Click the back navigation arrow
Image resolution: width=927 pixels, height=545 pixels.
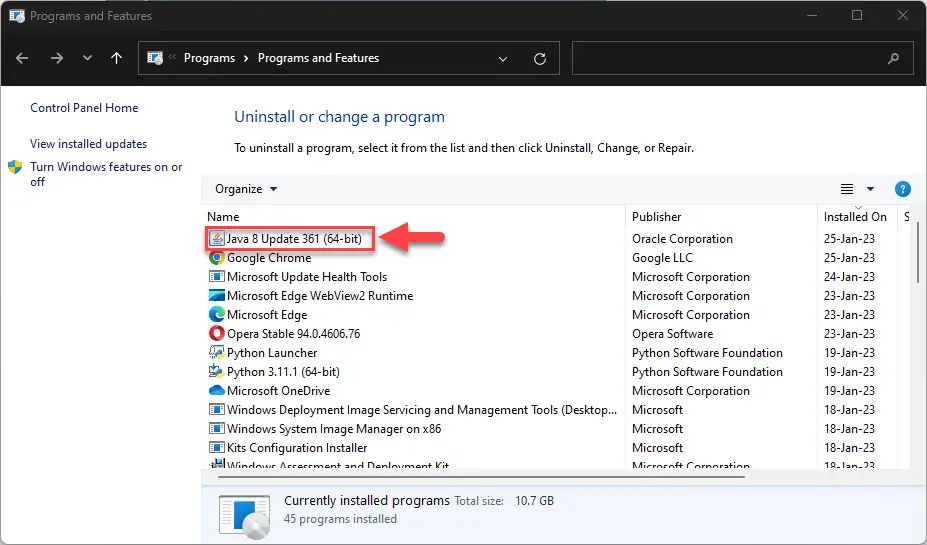(x=22, y=58)
